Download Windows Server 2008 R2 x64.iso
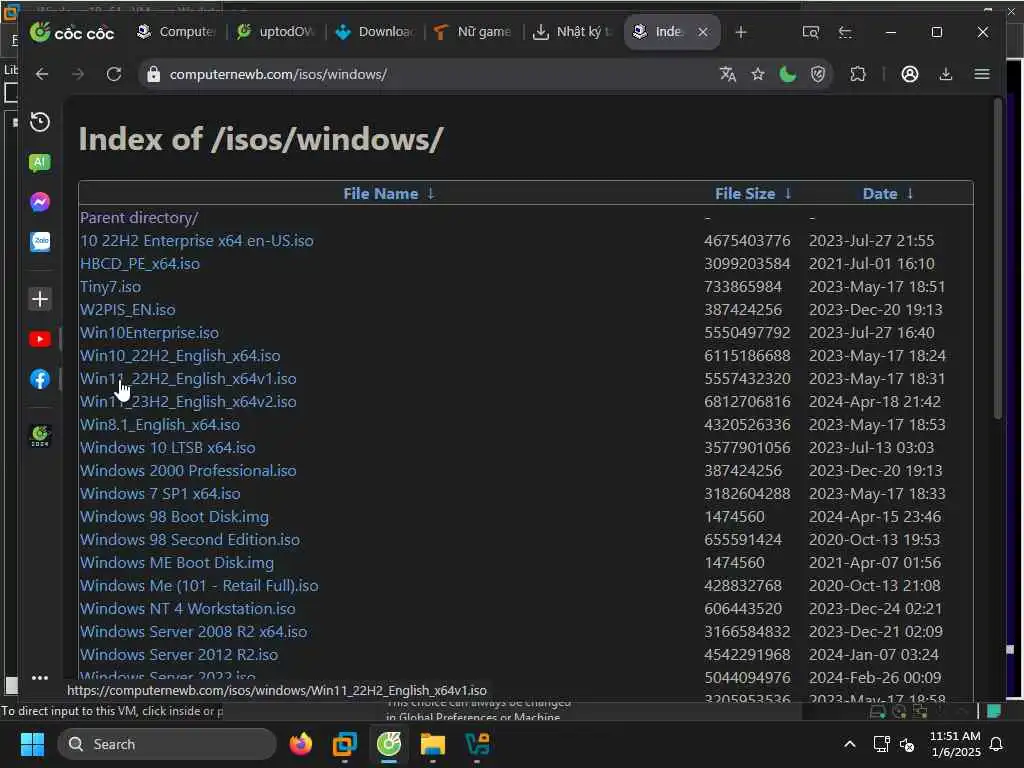Screen dimensions: 1024x768 [x=193, y=632]
